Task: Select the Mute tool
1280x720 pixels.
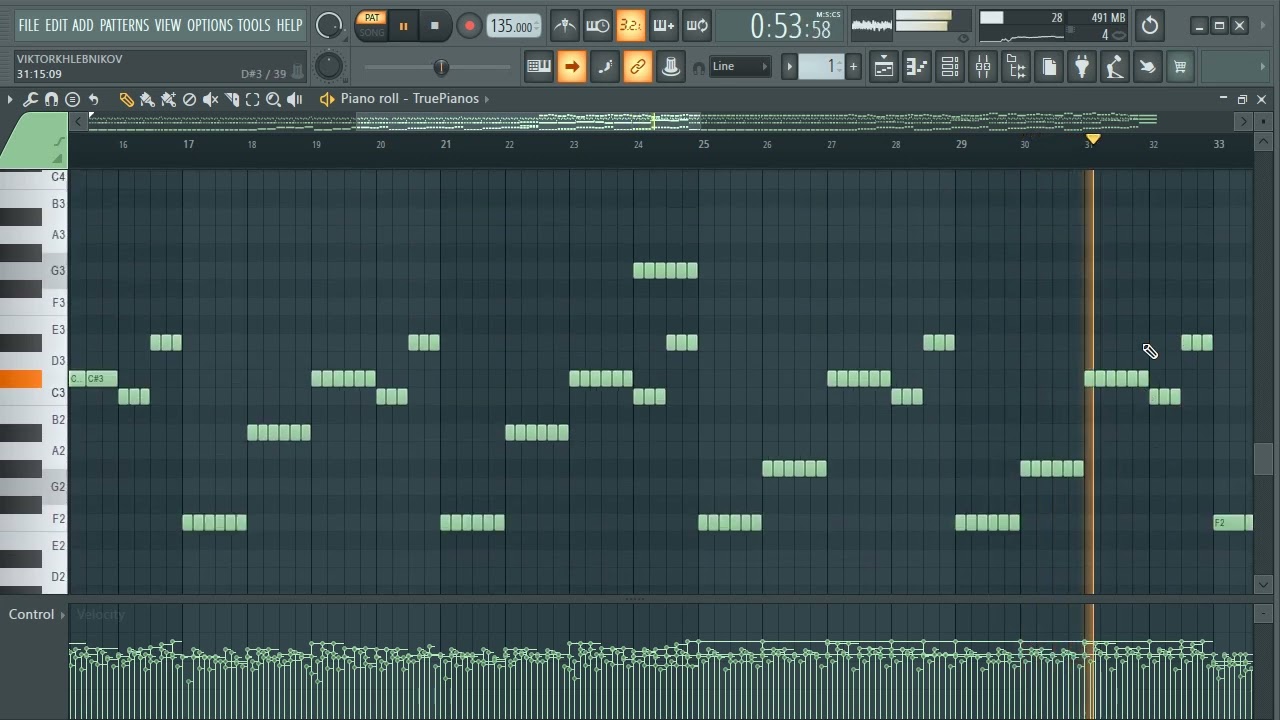Action: pyautogui.click(x=211, y=99)
